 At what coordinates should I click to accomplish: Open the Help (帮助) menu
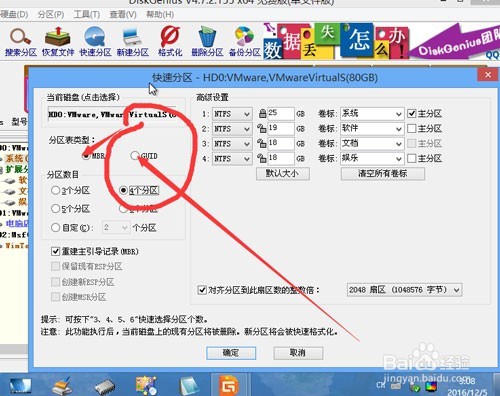[x=160, y=15]
